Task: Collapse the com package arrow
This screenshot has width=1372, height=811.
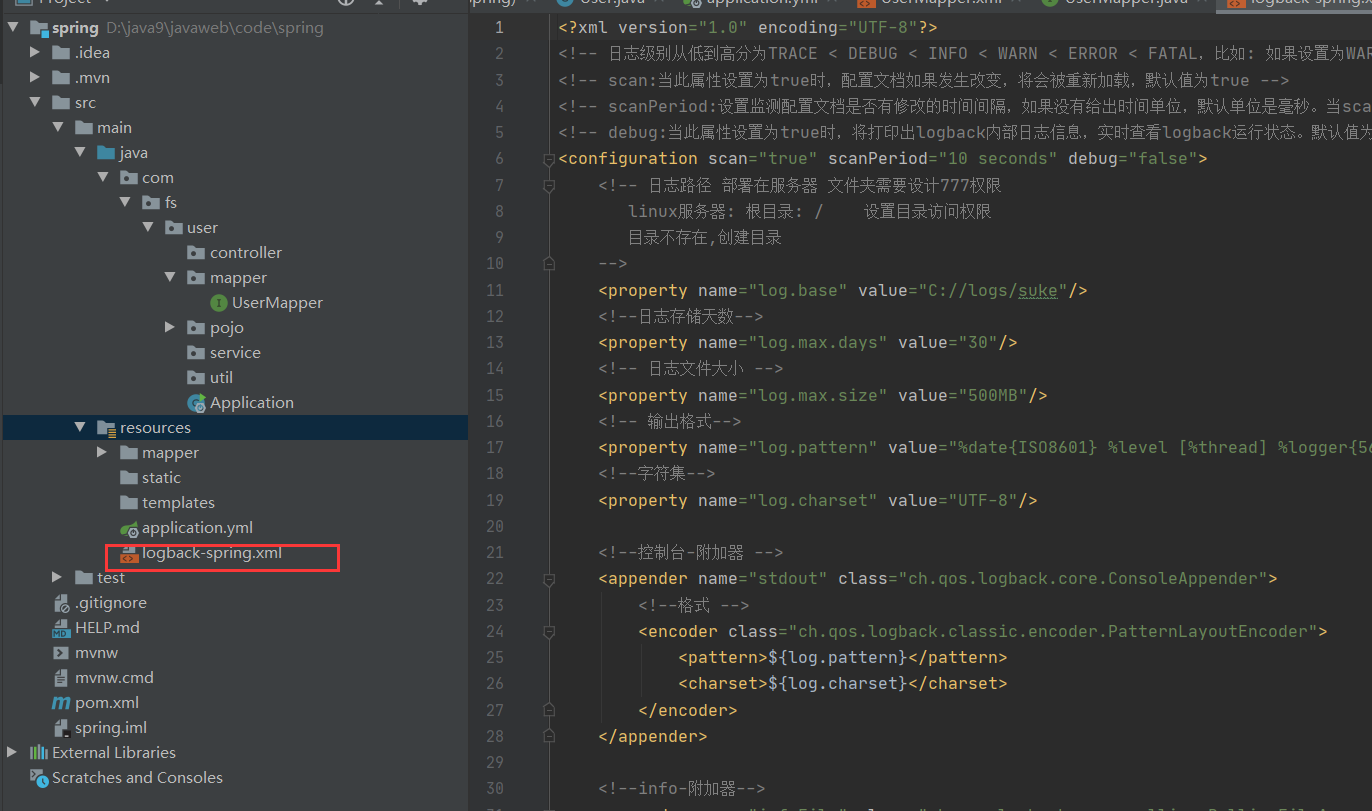Action: point(103,178)
